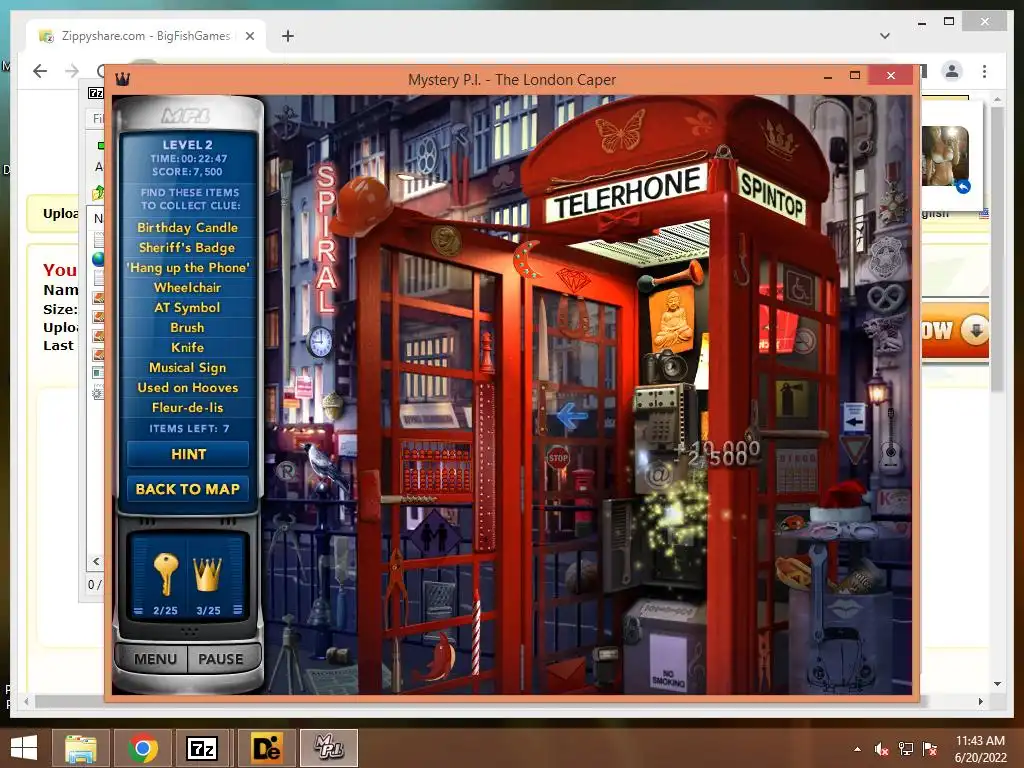Click 'Used on Hooves' list entry
Screen dimensions: 1024x768
(187, 387)
